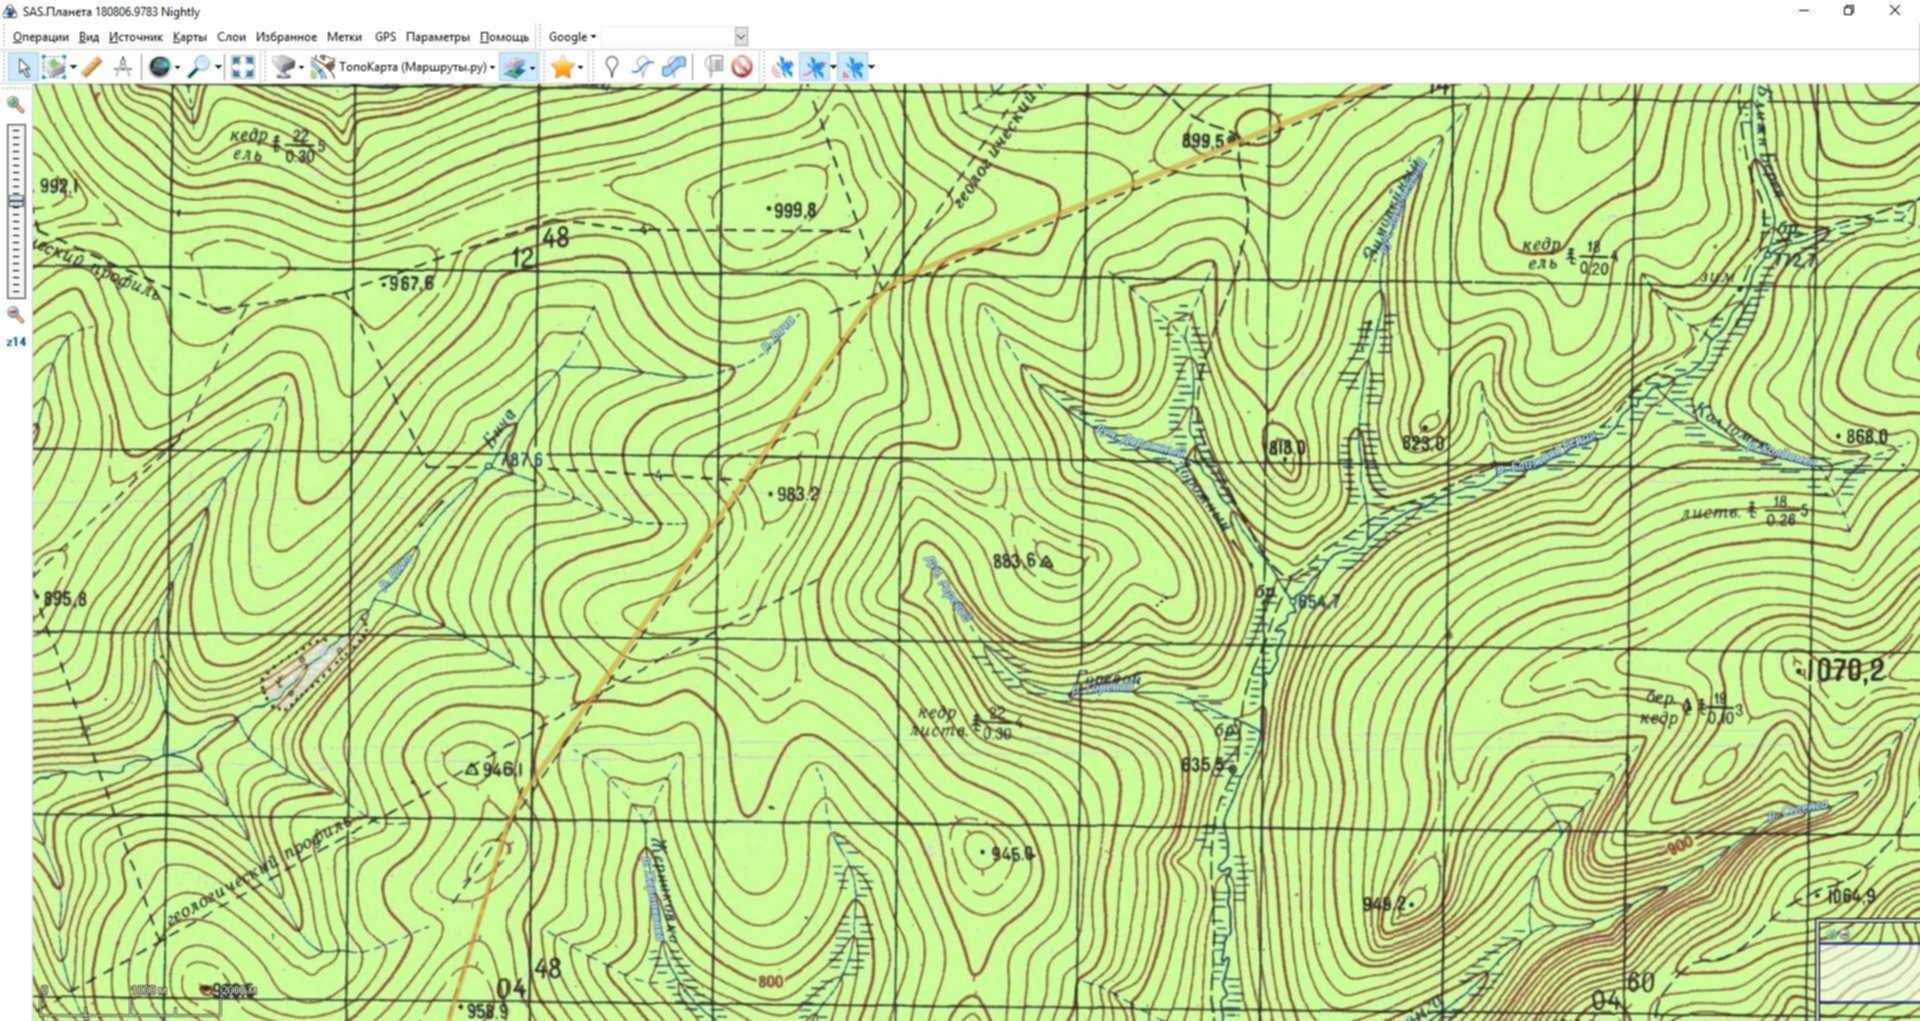Open the GPS menu

click(385, 37)
